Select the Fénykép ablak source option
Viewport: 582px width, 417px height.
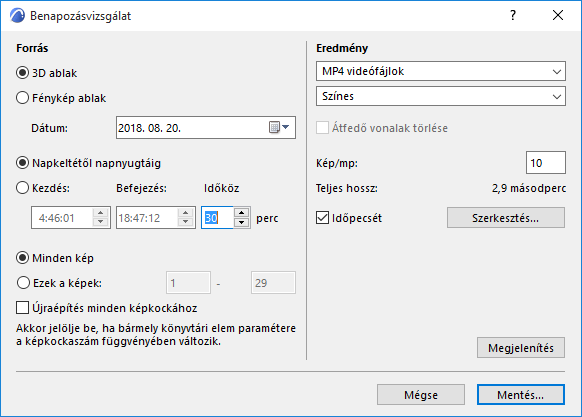[x=23, y=98]
